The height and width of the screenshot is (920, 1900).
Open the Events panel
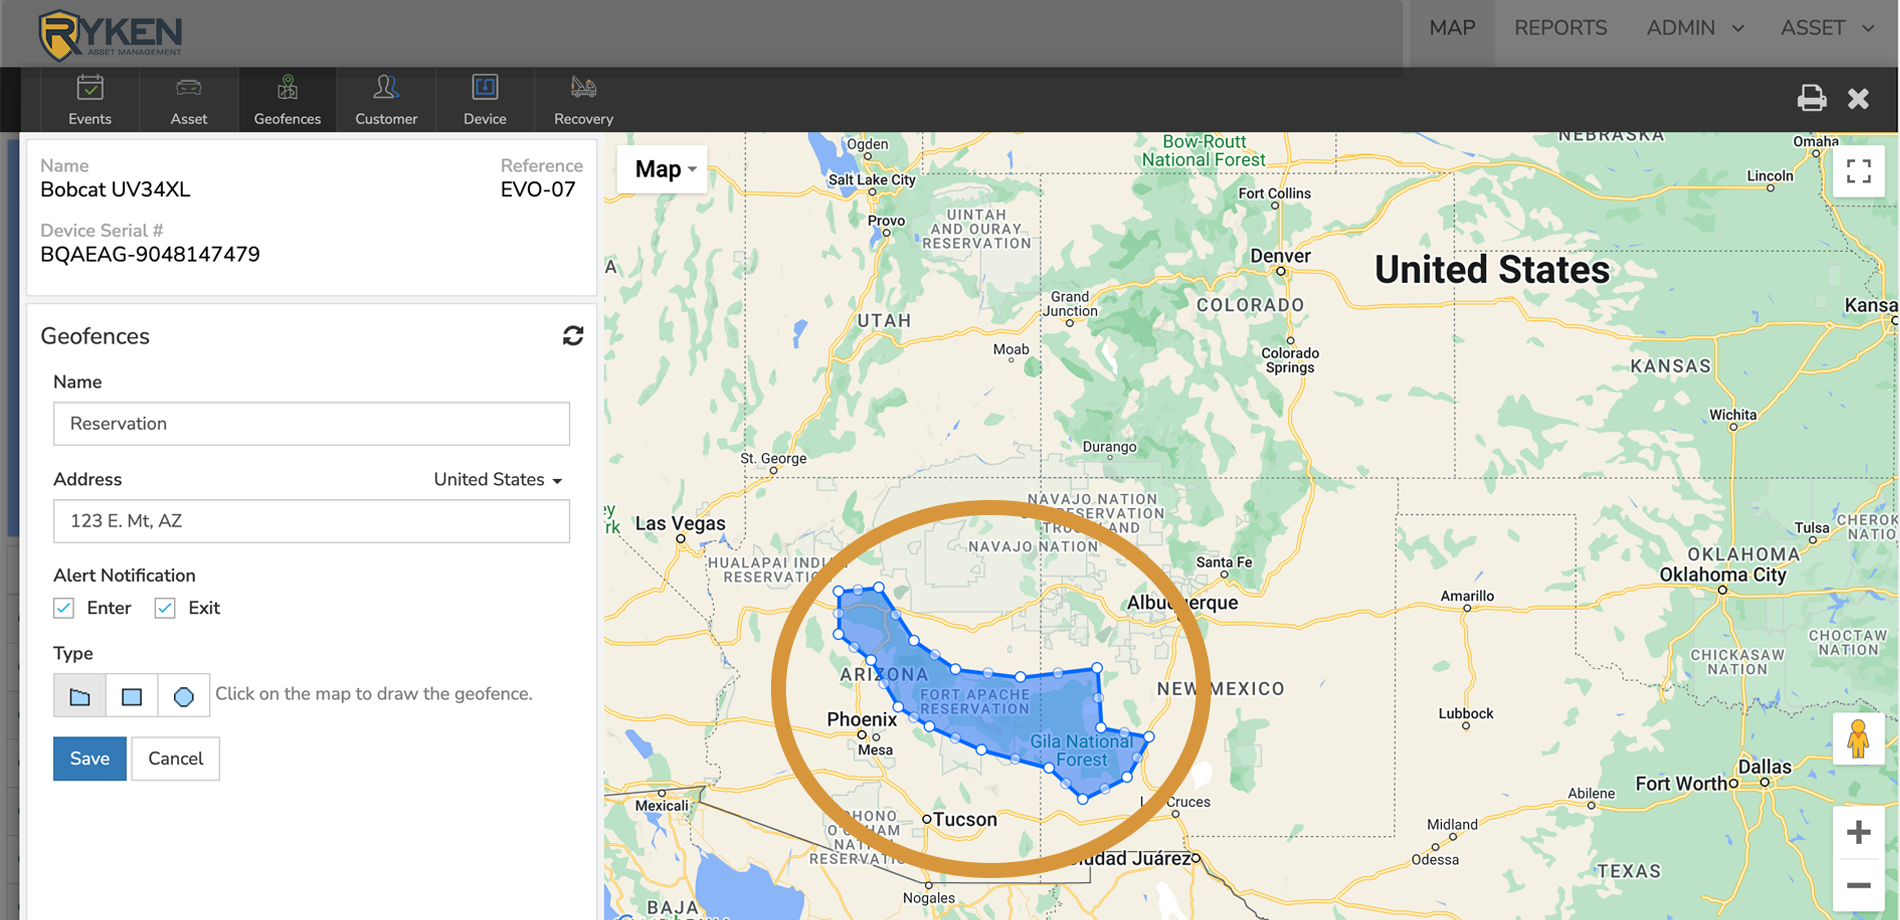(89, 99)
